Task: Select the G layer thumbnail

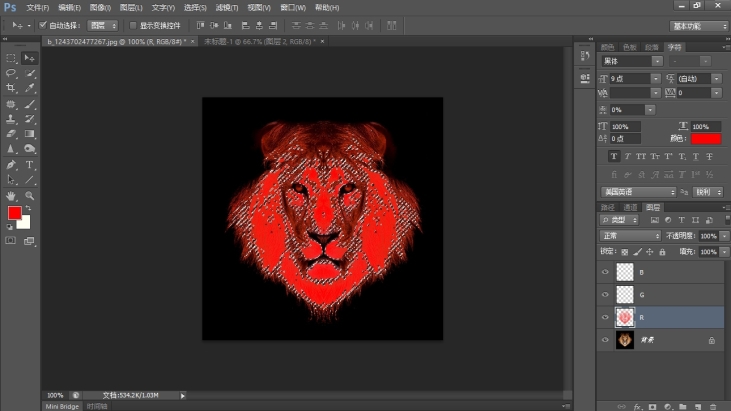Action: point(625,294)
